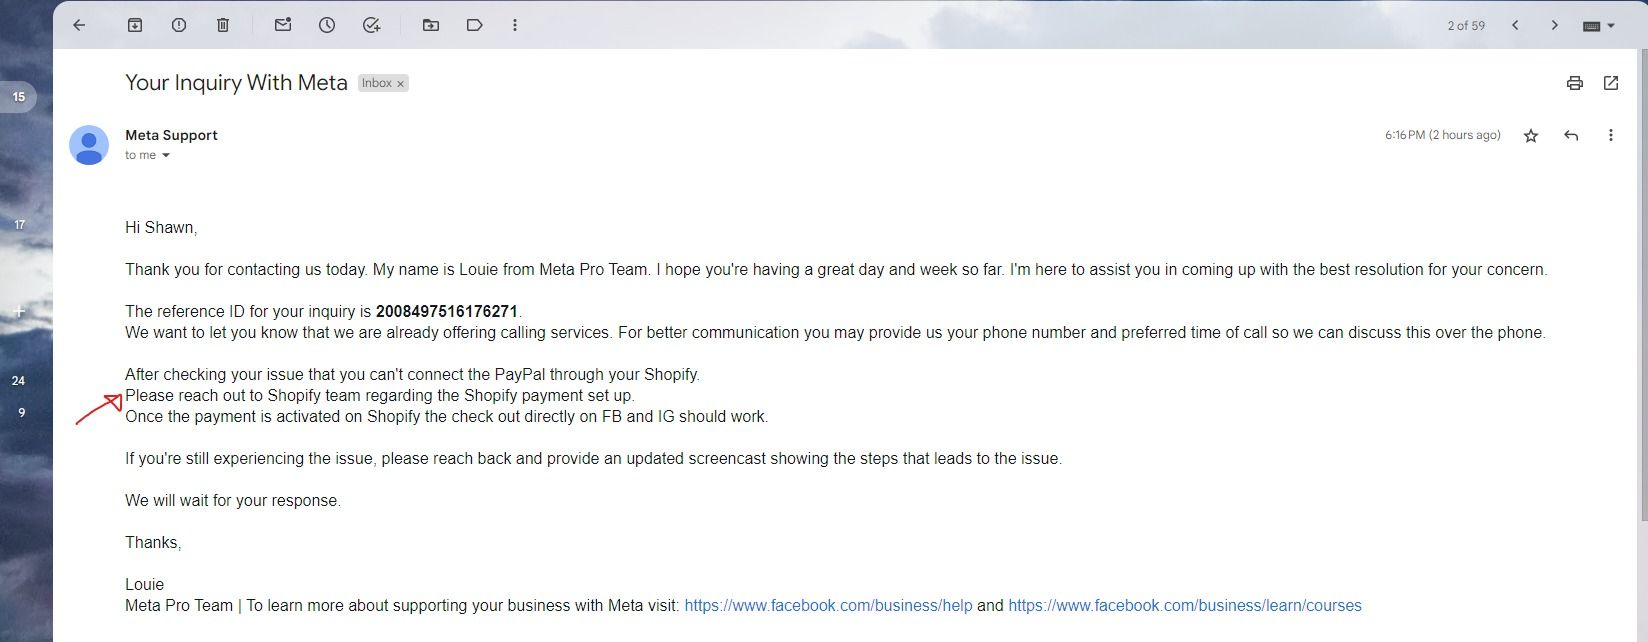Open the email in a new window
The width and height of the screenshot is (1648, 642).
[1611, 83]
